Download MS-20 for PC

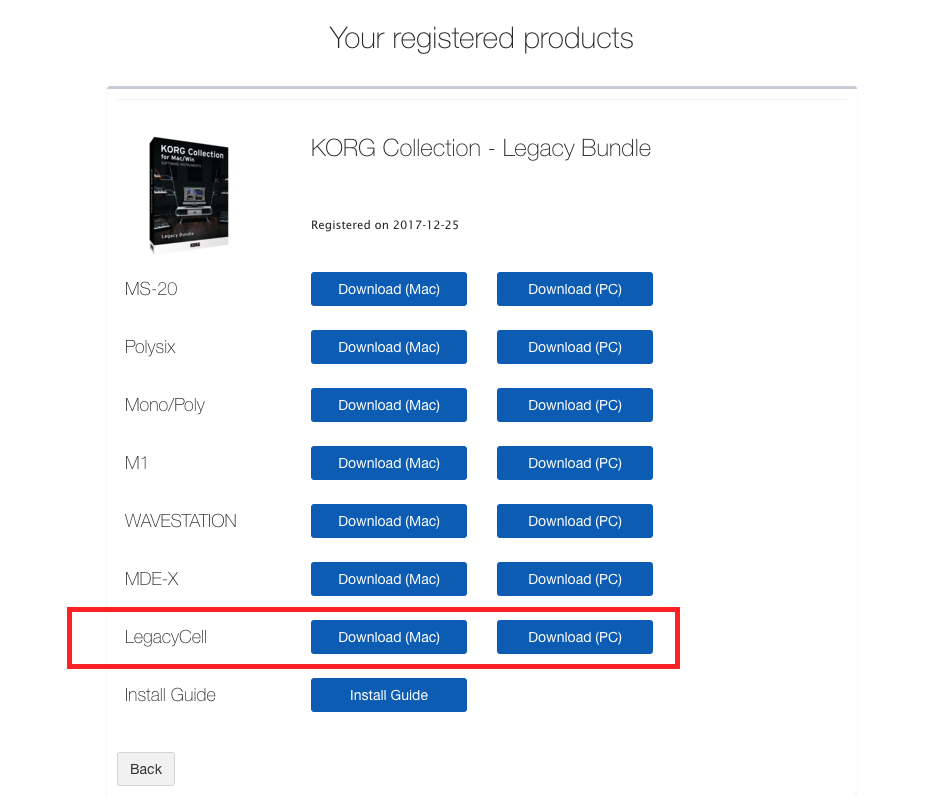coord(574,289)
